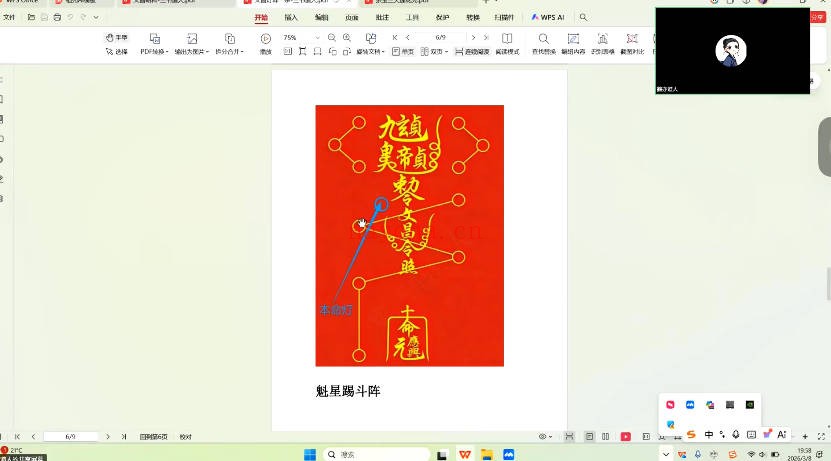Open the 文件 file menu
Image resolution: width=831 pixels, height=461 pixels.
tap(9, 17)
